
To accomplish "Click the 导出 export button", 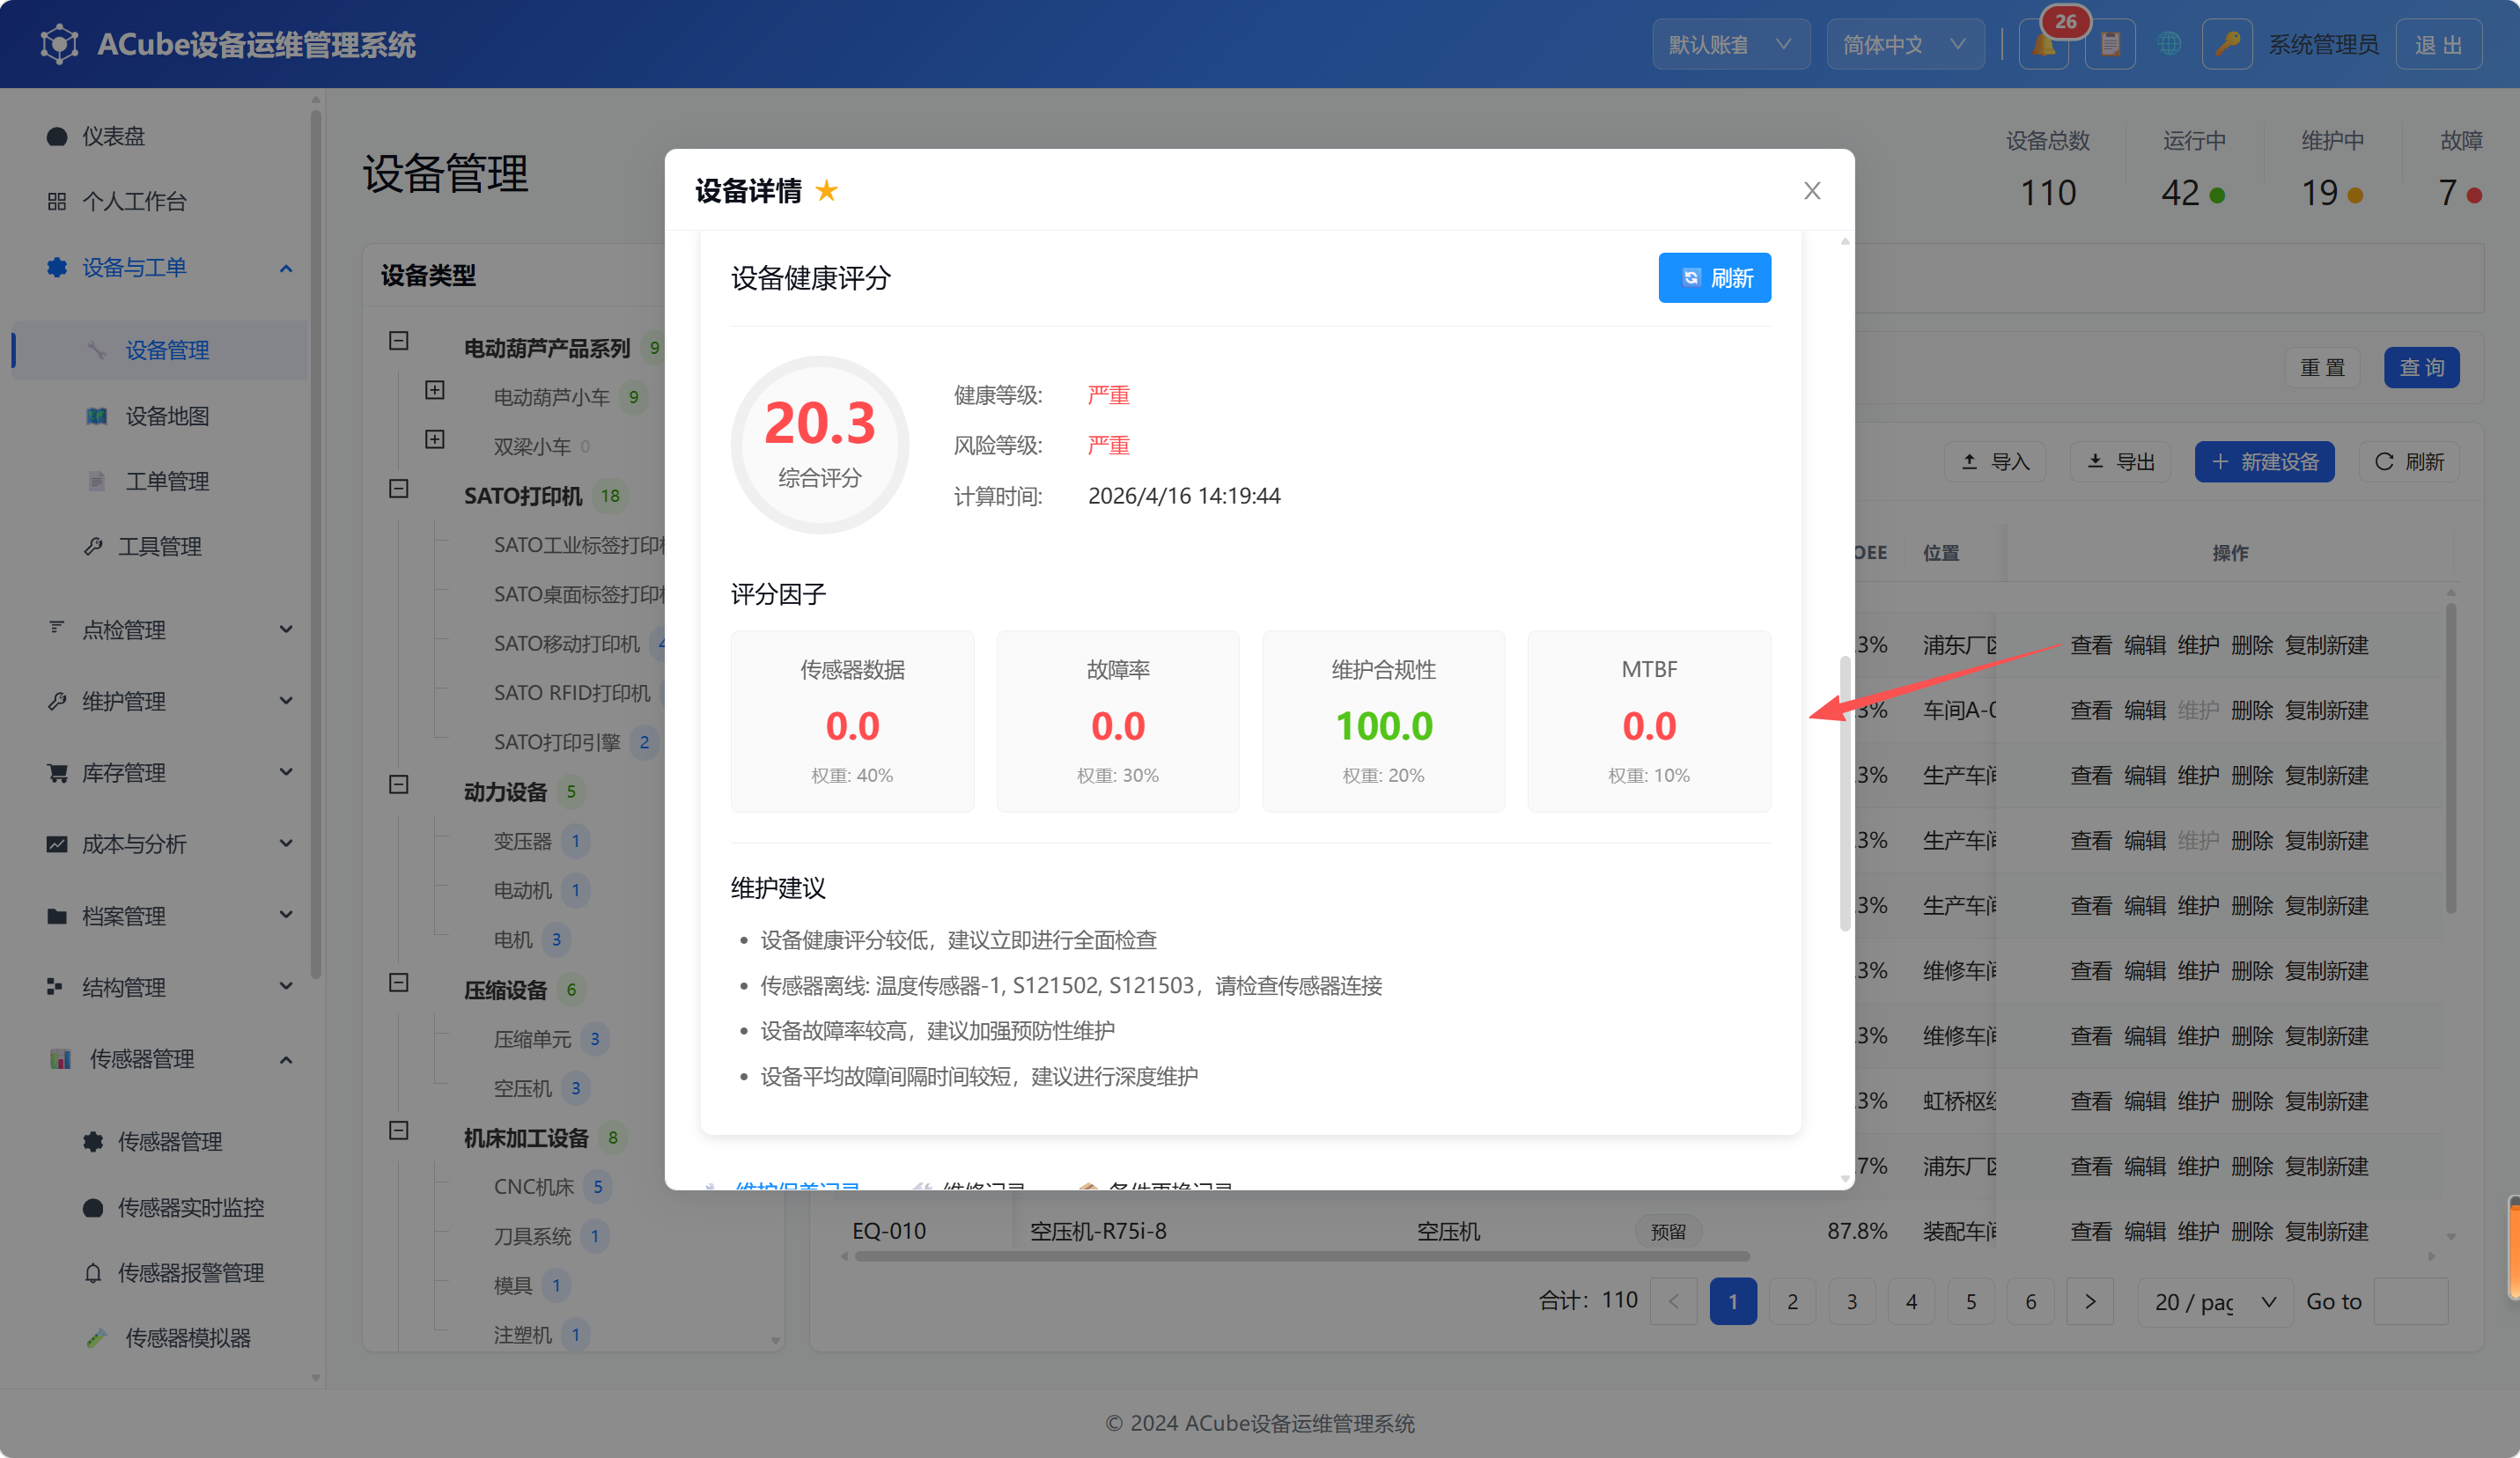I will pyautogui.click(x=2120, y=462).
